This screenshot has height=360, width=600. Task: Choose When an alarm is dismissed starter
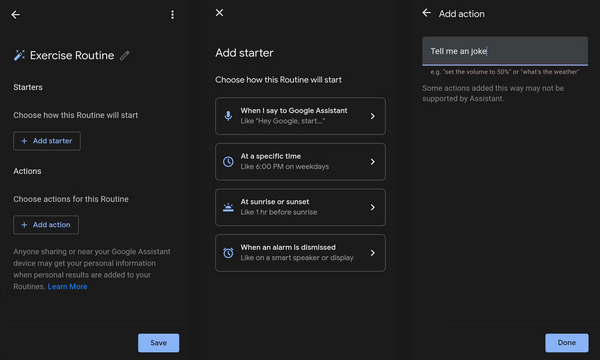pyautogui.click(x=300, y=253)
